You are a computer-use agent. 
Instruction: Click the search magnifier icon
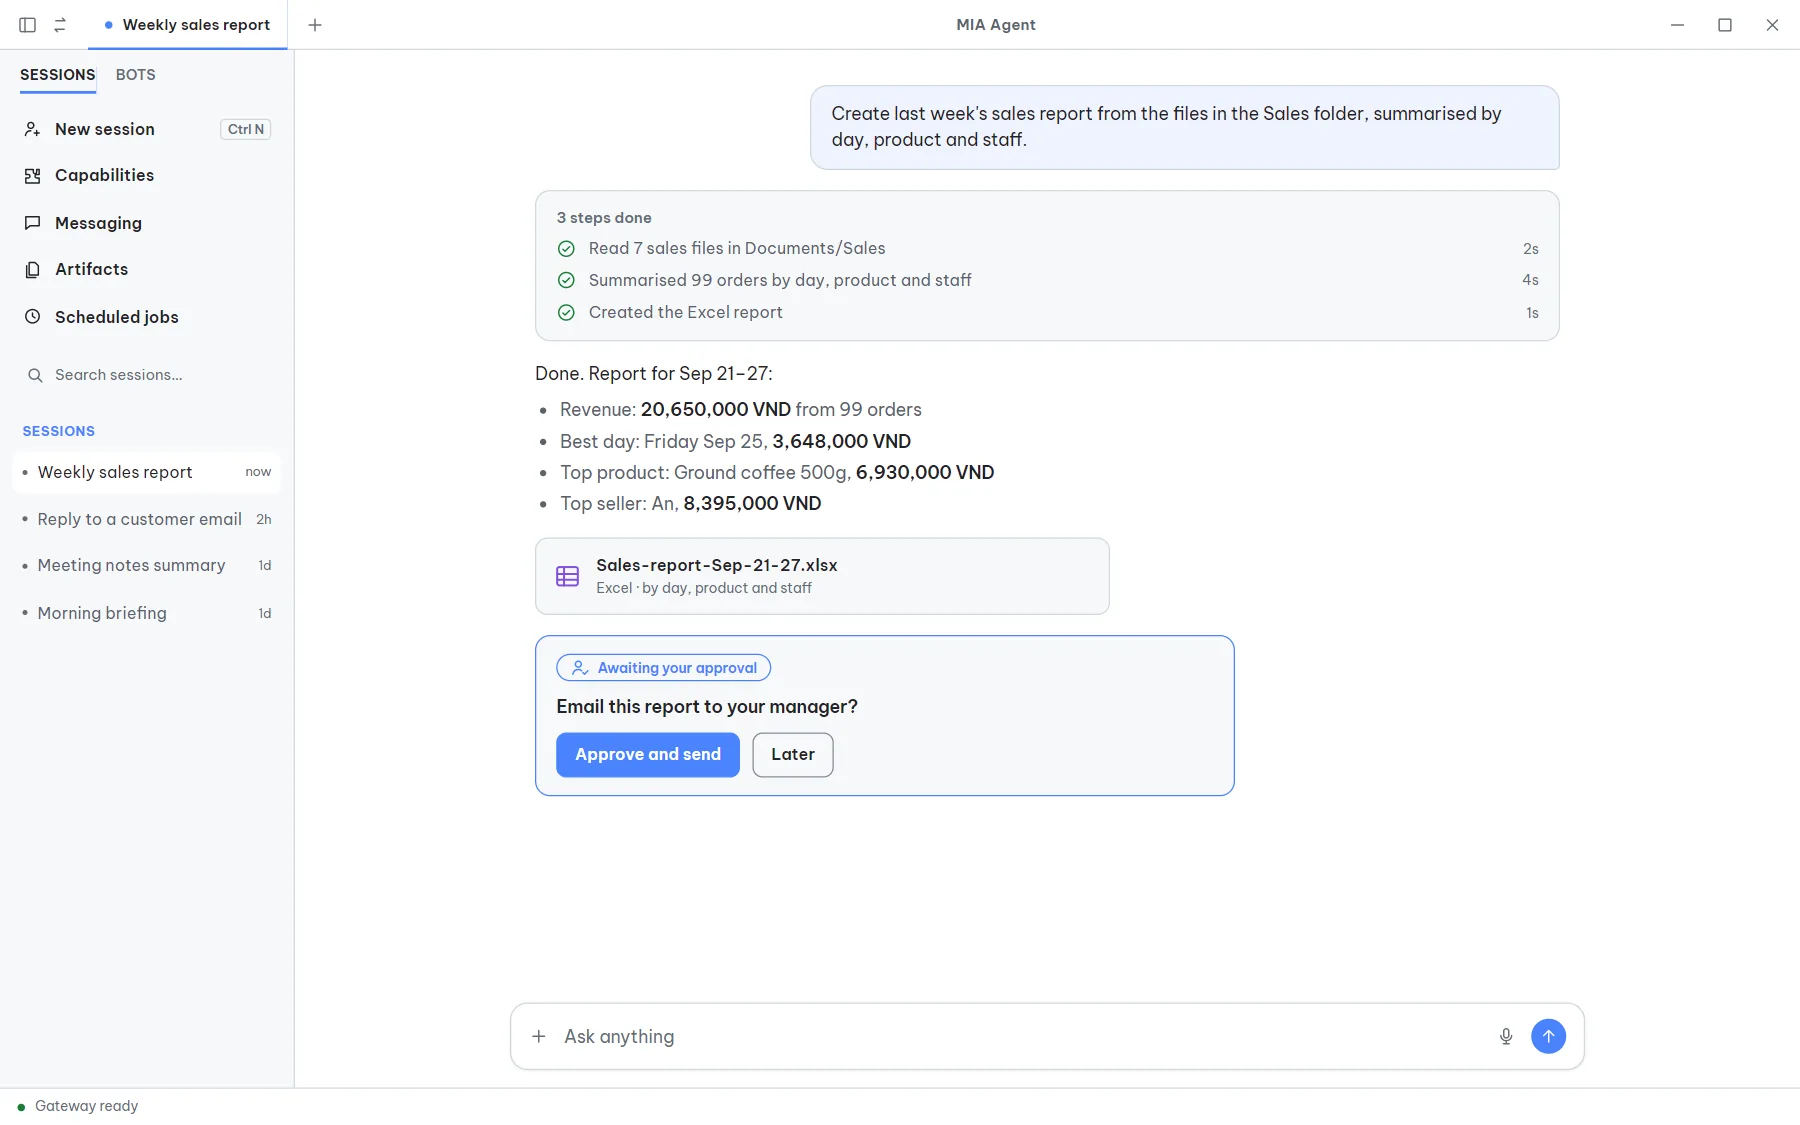click(35, 375)
